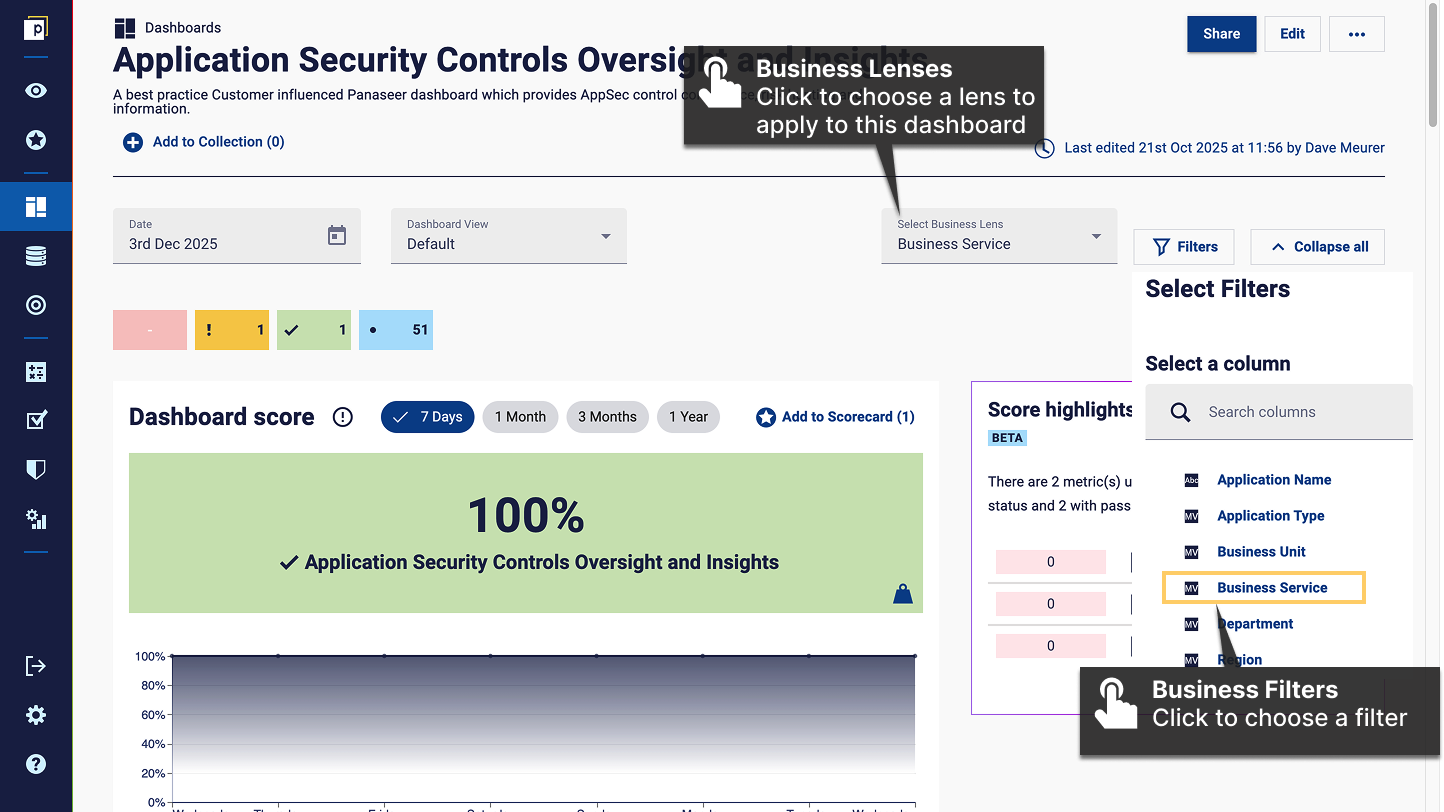Choose Application Type column filter
This screenshot has height=812, width=1444.
coord(1270,516)
